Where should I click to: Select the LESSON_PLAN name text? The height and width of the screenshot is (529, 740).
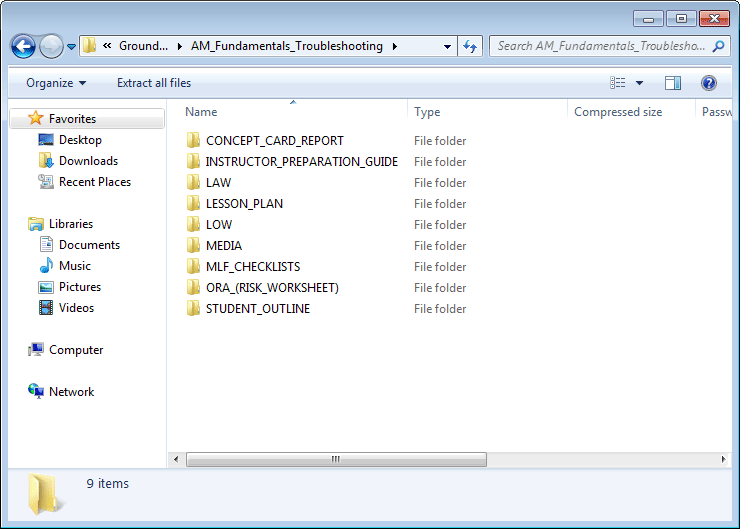[244, 204]
